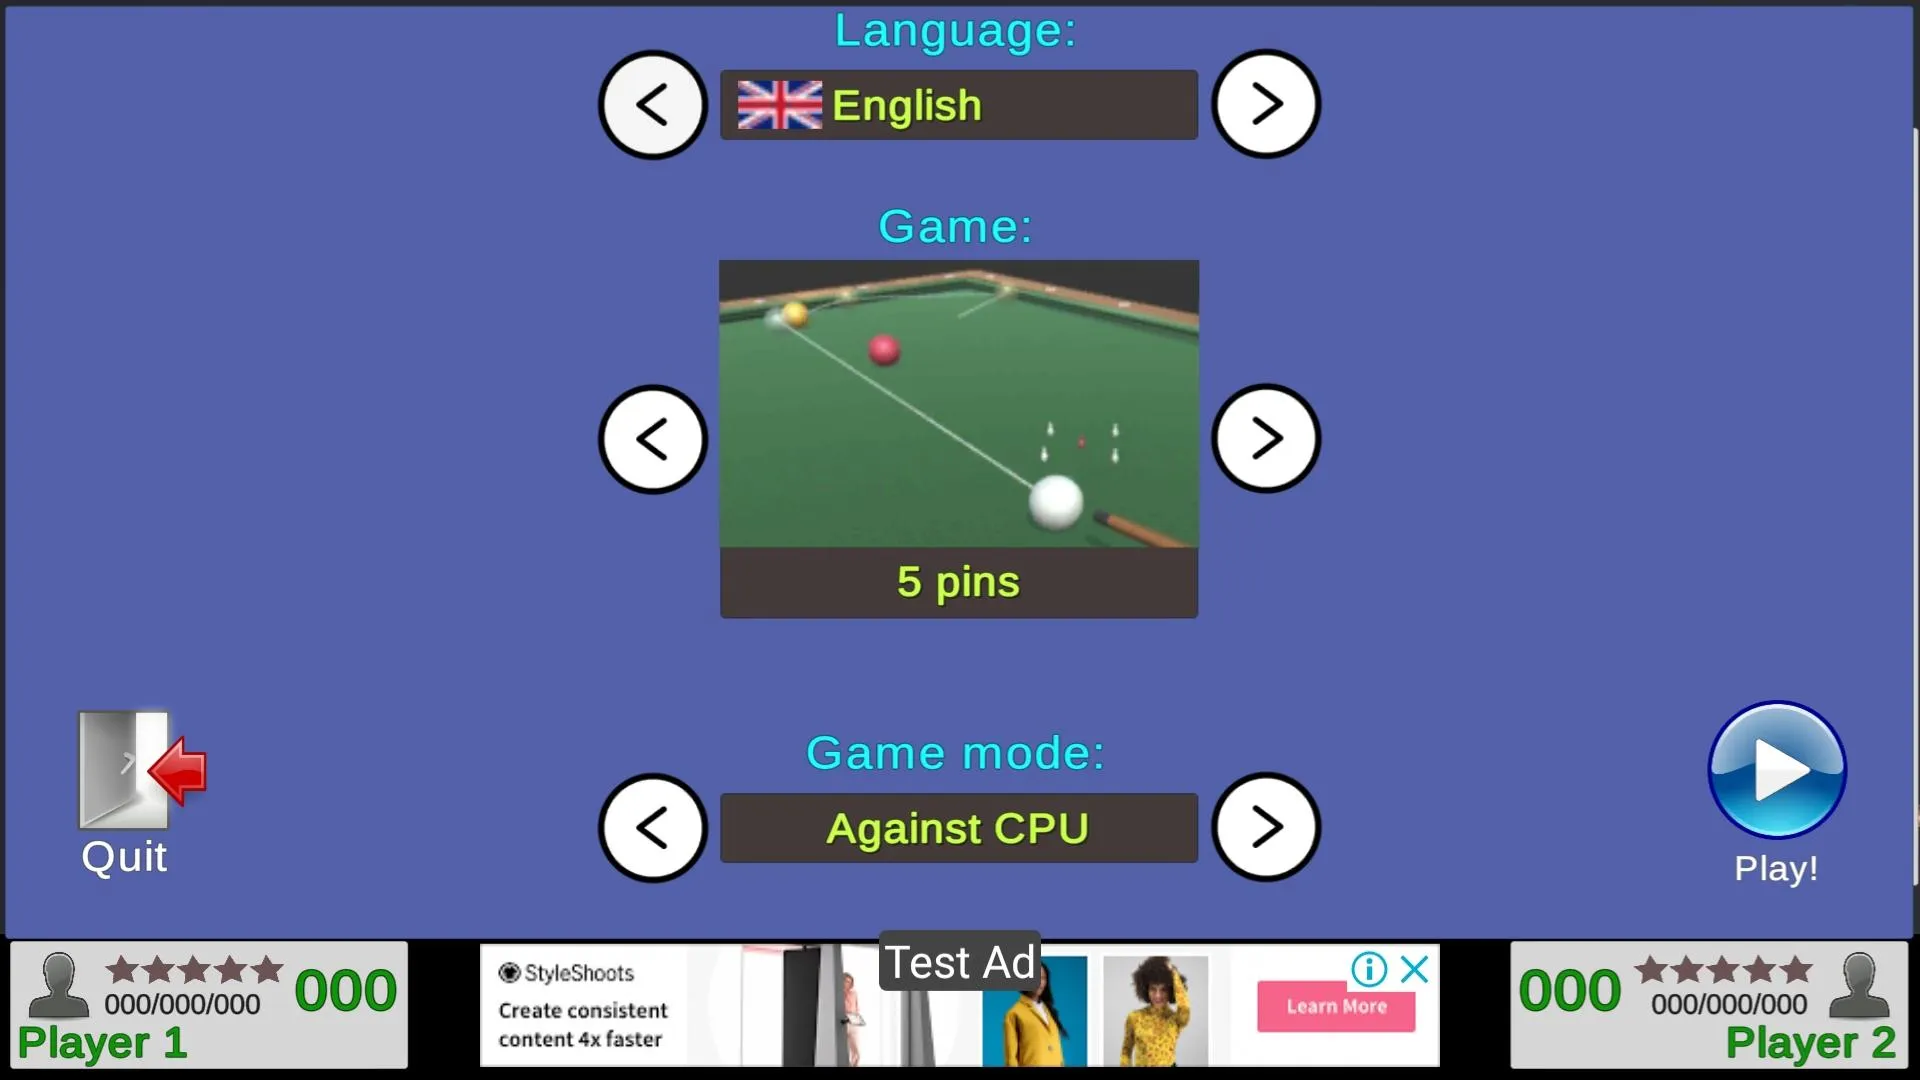Click left arrow to change language
Screen dimensions: 1920x1080
tap(653, 104)
